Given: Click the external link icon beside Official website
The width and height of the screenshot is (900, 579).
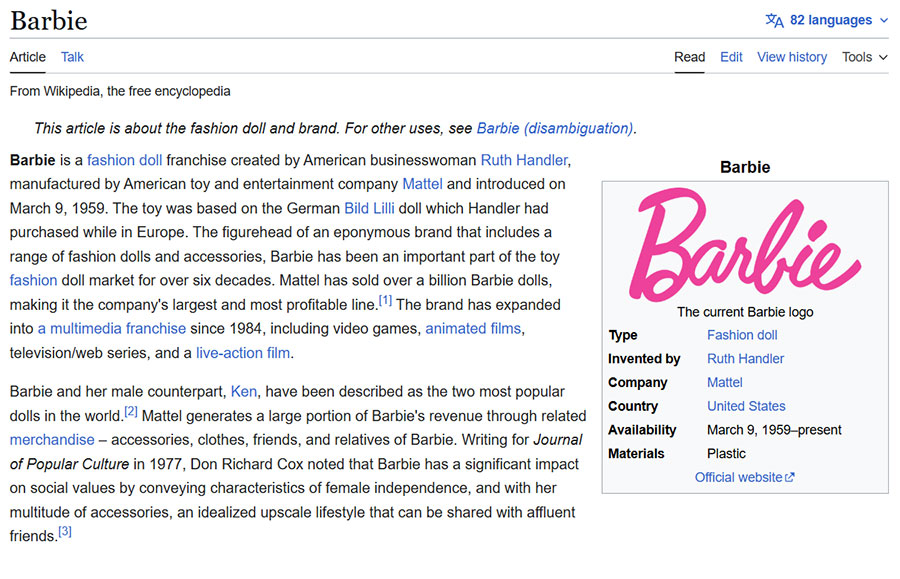Looking at the screenshot, I should click(x=790, y=477).
